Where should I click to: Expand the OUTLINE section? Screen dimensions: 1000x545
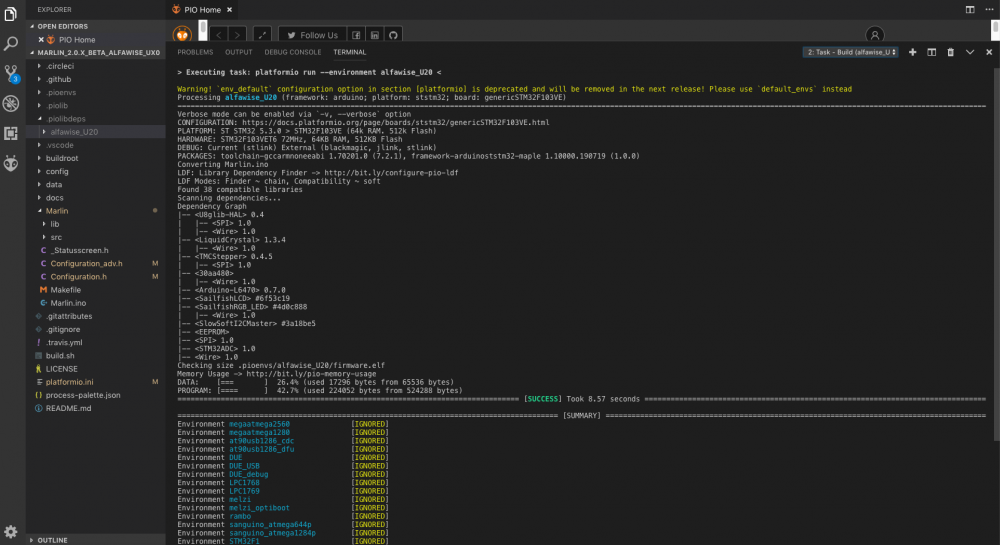(52, 539)
